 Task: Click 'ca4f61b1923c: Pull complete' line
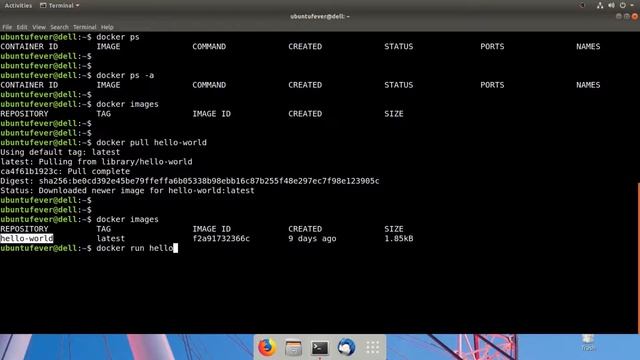[x=65, y=171]
